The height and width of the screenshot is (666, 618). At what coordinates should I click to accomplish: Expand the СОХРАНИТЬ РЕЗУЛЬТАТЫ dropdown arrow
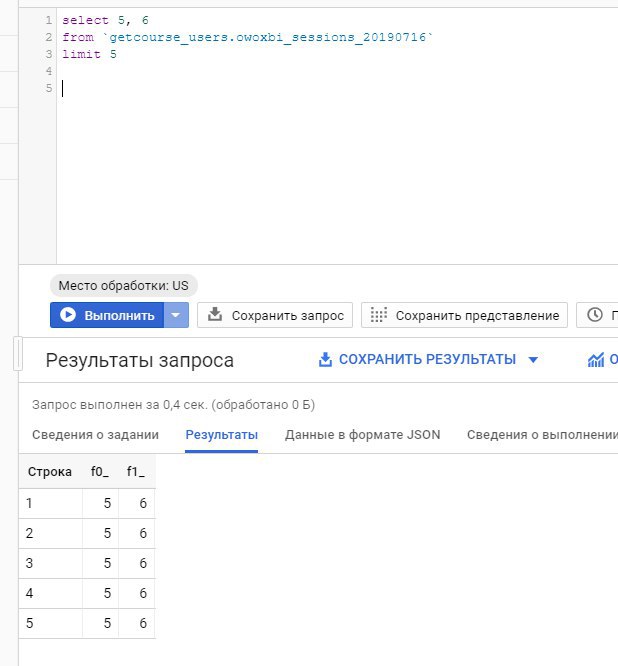pyautogui.click(x=533, y=360)
